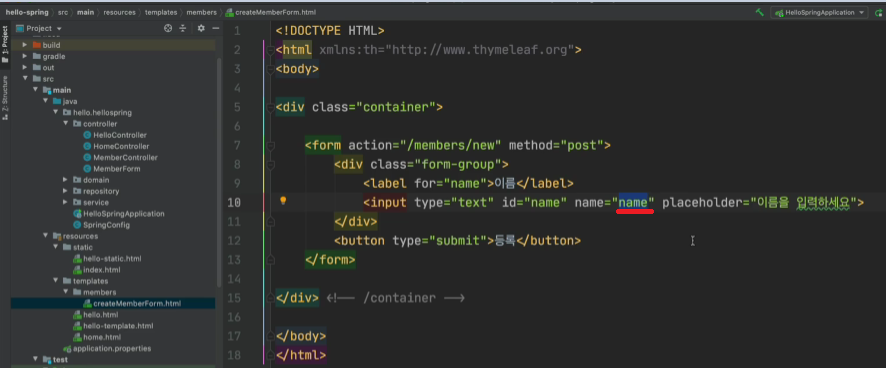Viewport: 886px width, 368px height.
Task: Click the intention lightbulb on line 10
Action: pos(283,201)
